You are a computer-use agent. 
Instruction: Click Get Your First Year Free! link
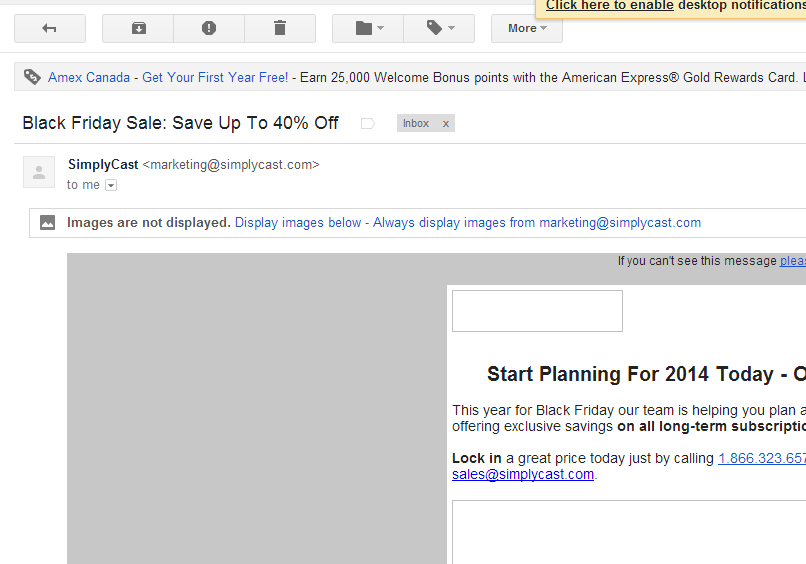coord(215,78)
